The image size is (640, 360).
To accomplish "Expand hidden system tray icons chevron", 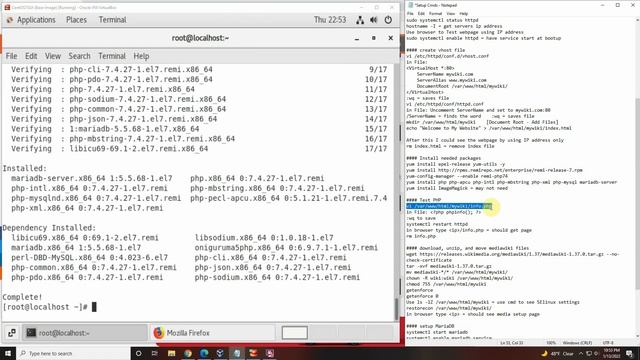I will 581,353.
